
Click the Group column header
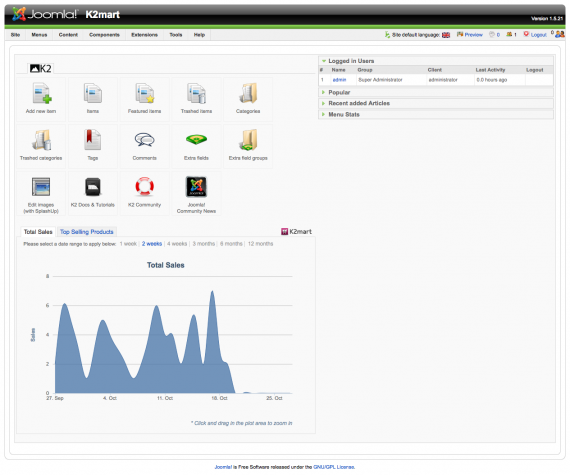coord(365,70)
